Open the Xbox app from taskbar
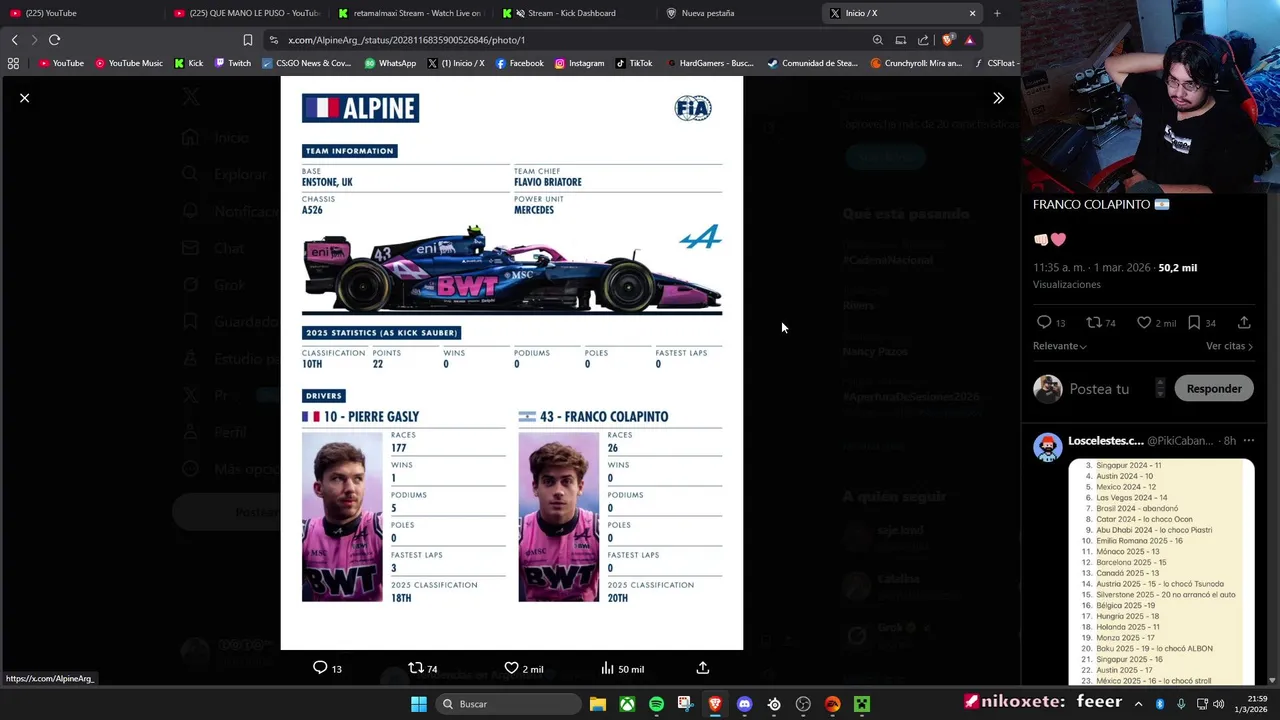Screen dimensions: 1280x720 626,704
